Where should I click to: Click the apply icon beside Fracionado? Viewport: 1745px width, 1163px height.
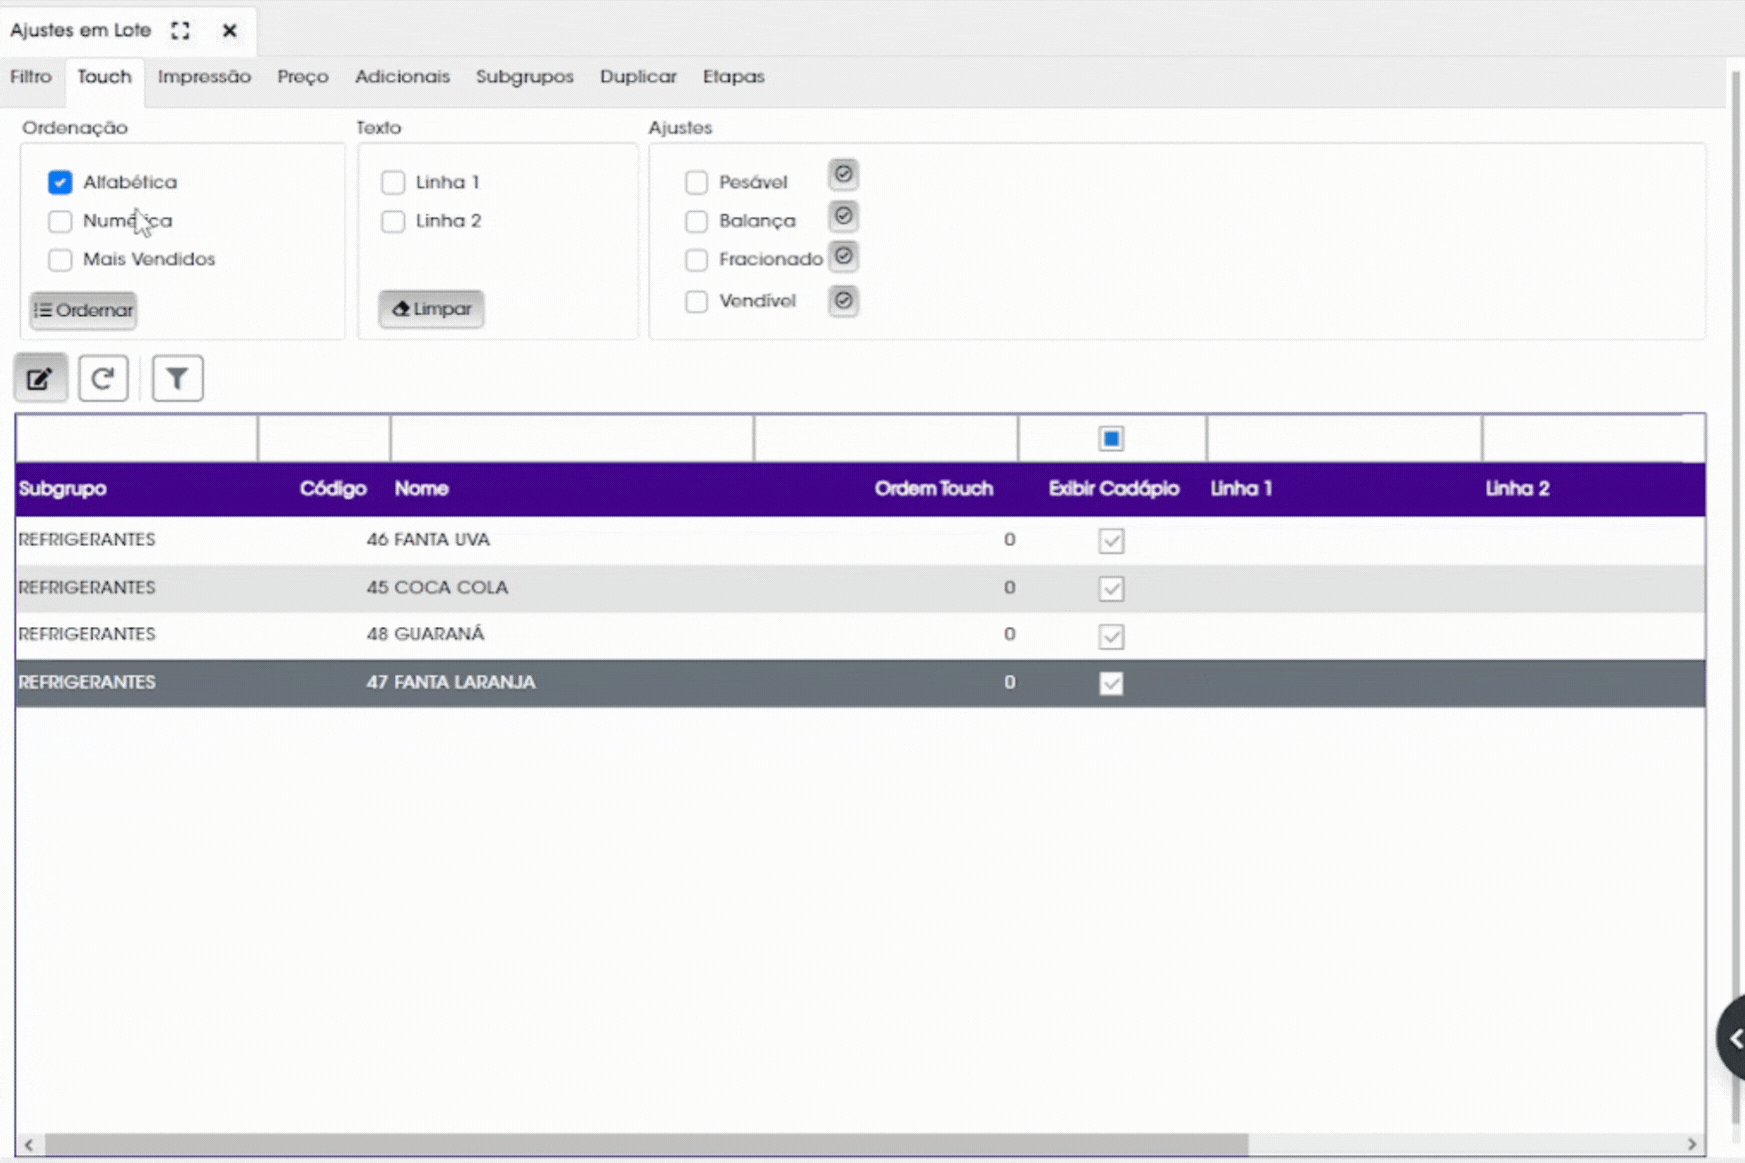(843, 257)
